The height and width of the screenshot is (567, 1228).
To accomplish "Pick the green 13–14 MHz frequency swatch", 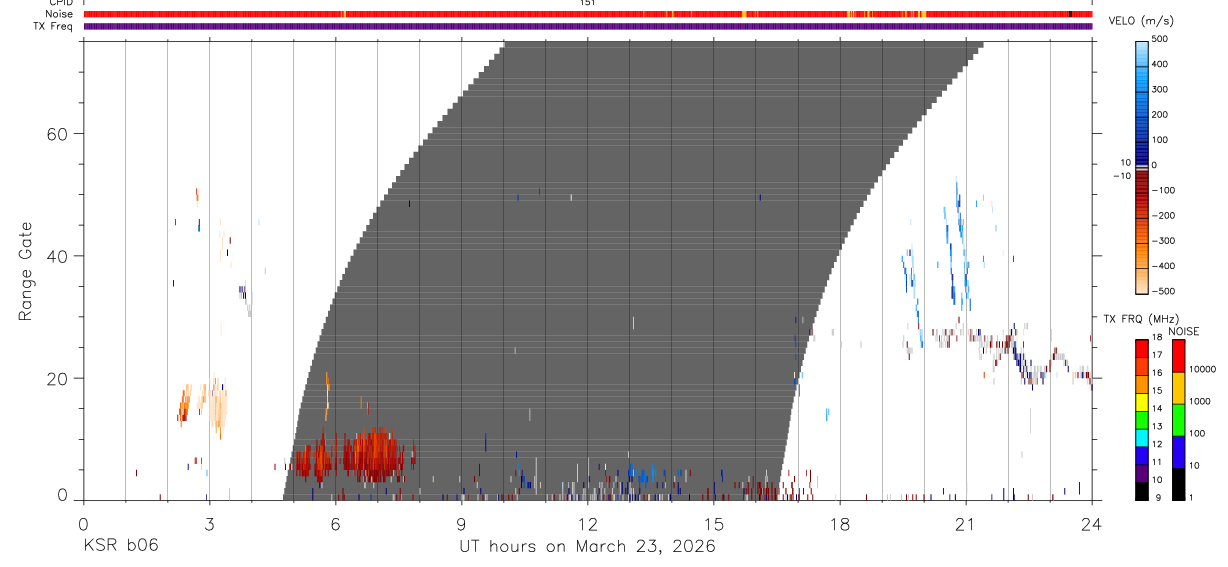I will coord(1142,419).
